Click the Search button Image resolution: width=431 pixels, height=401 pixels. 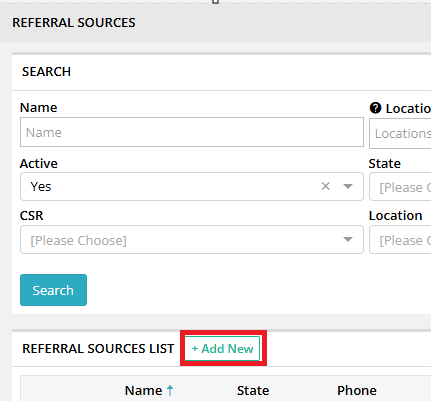[x=53, y=290]
